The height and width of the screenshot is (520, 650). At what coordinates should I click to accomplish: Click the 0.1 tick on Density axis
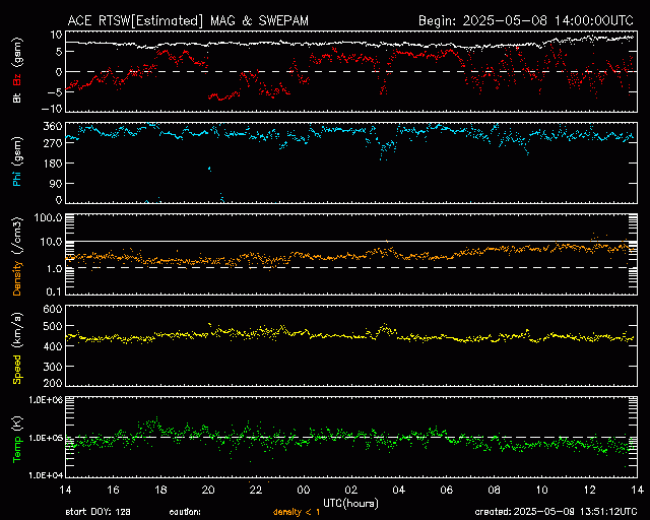point(54,292)
